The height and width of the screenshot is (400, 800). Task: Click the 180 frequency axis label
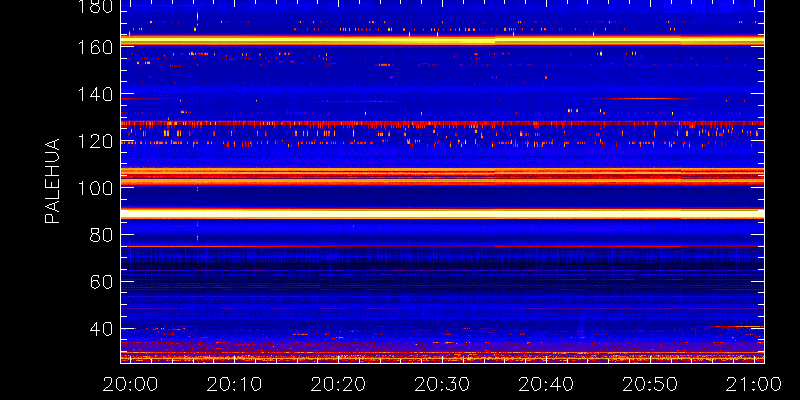(94, 6)
